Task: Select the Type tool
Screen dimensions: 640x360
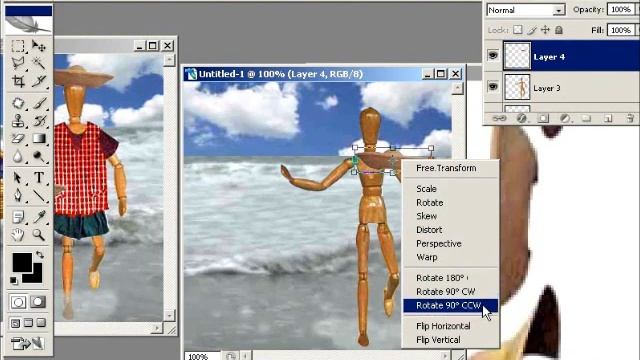Action: pyautogui.click(x=39, y=178)
